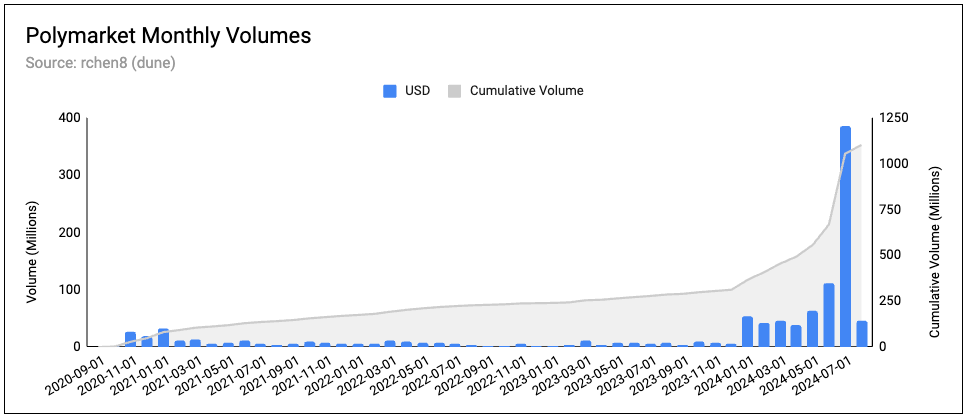
Task: Click the 2024-01-01 date label
Action: coord(725,373)
